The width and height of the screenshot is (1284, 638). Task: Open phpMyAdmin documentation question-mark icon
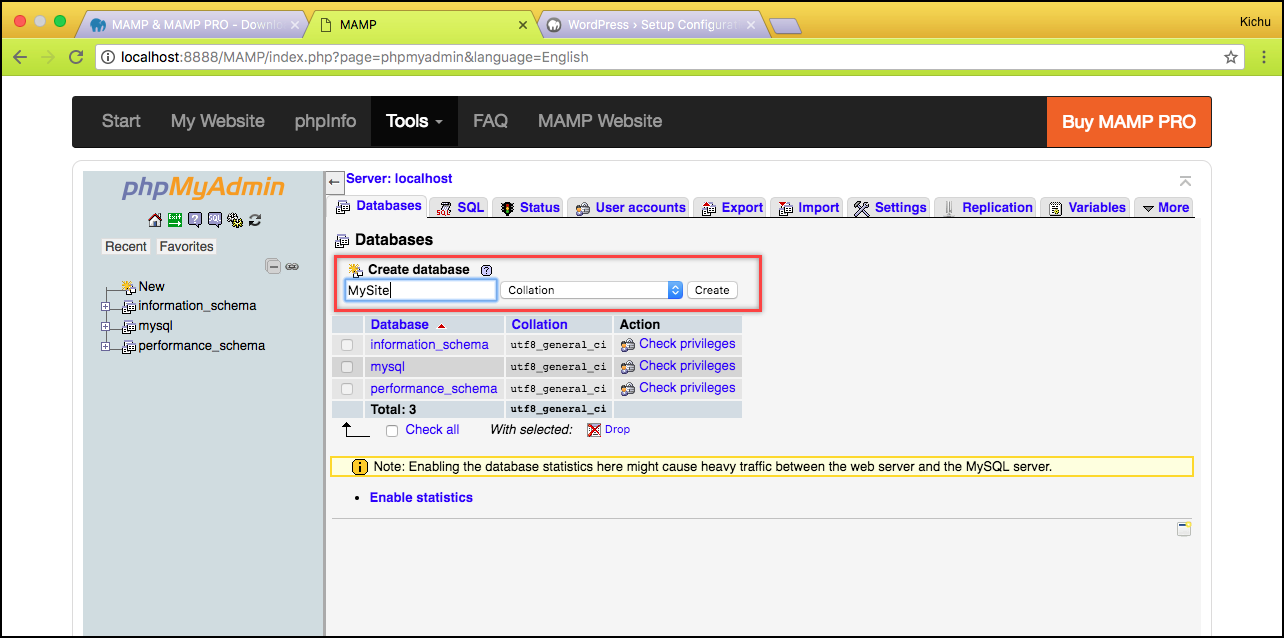[x=195, y=220]
